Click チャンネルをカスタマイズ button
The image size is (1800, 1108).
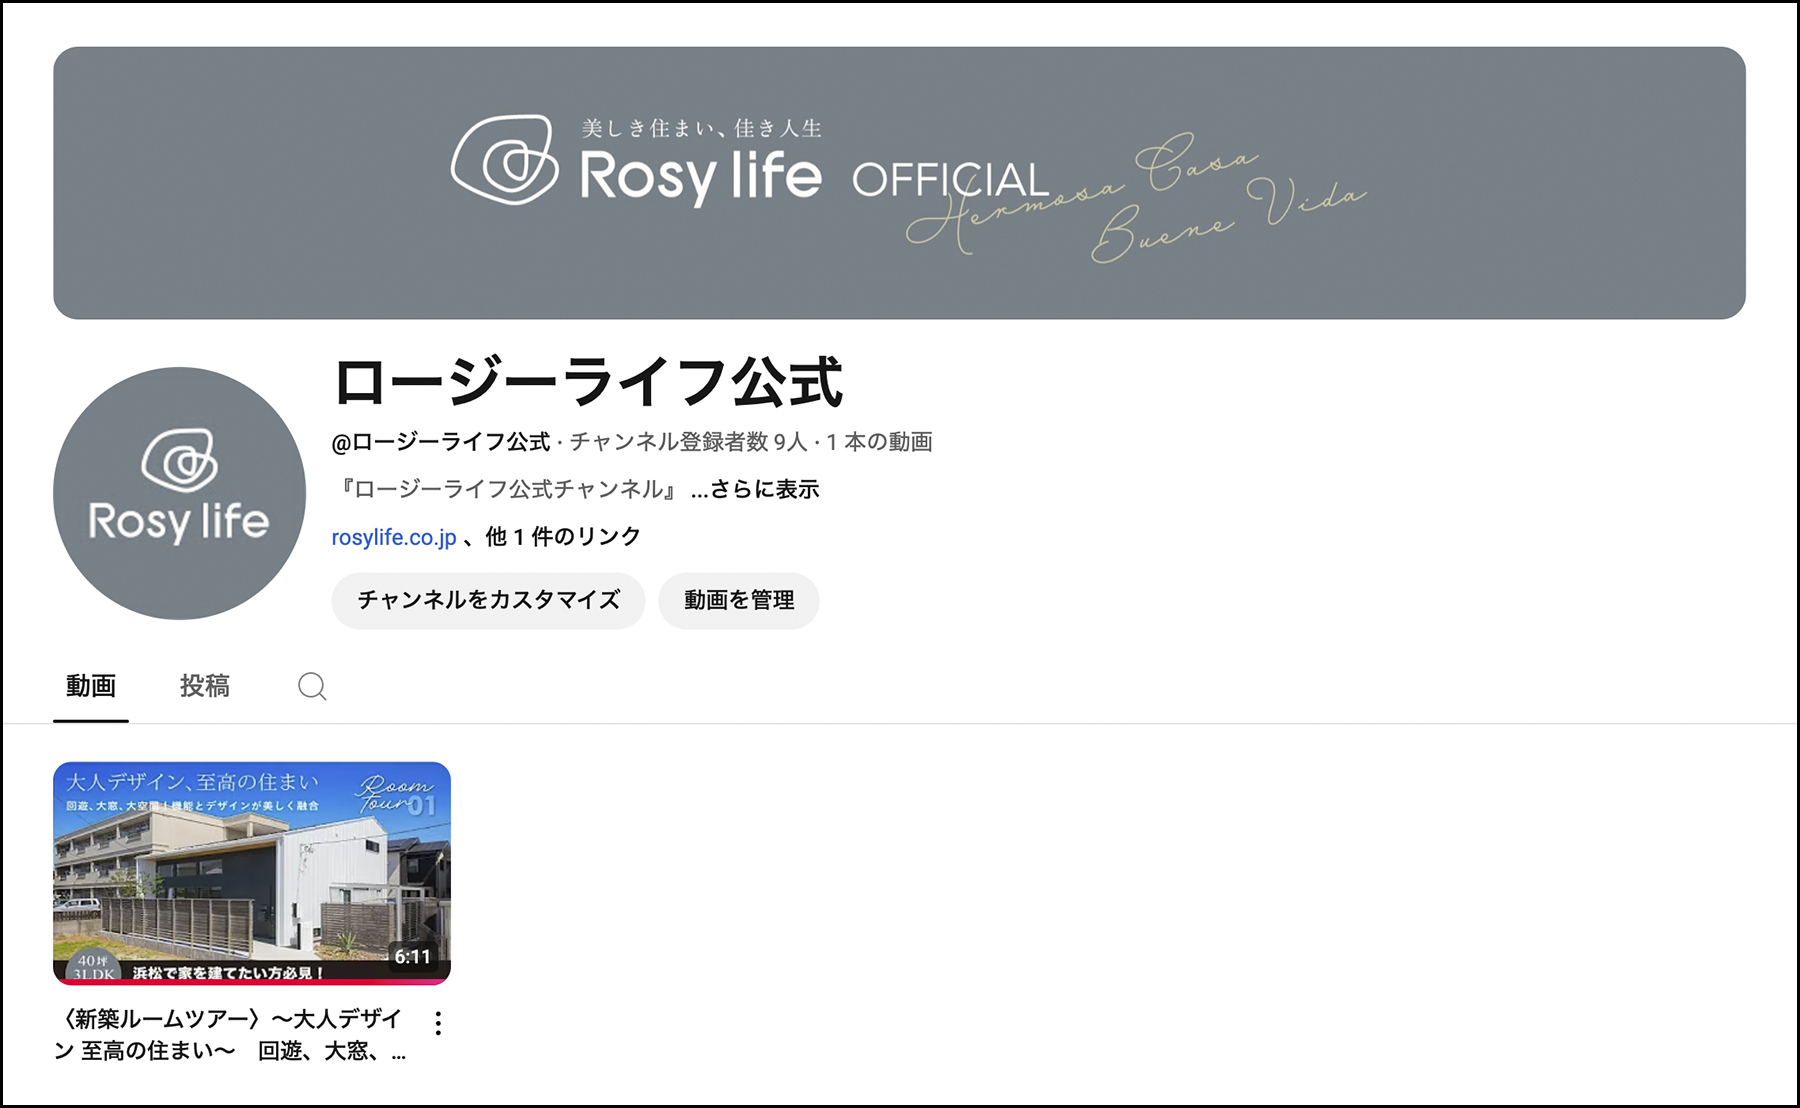click(488, 600)
